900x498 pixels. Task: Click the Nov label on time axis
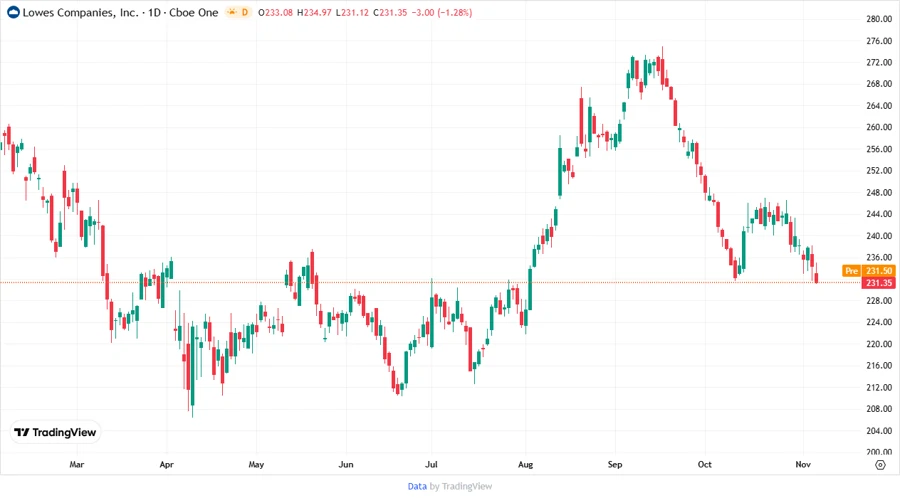click(803, 464)
